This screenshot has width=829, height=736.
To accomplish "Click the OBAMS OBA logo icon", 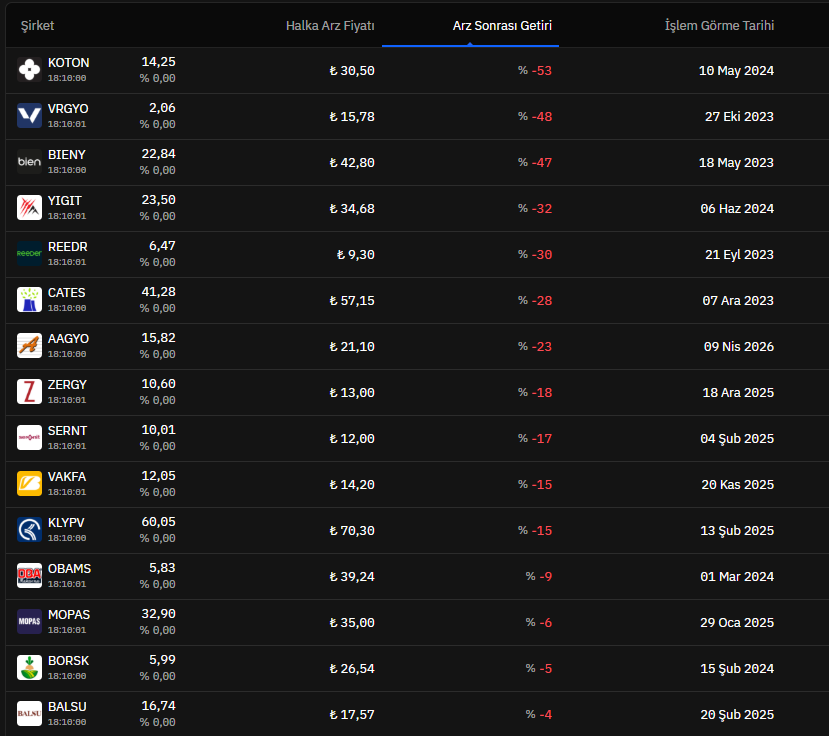I will click(29, 576).
